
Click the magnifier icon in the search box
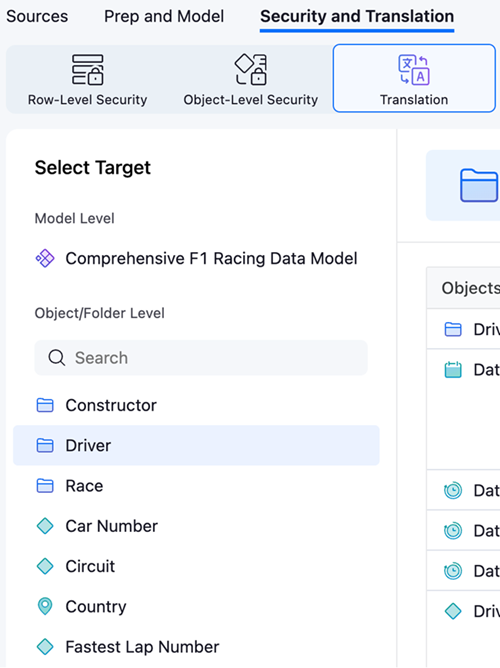click(x=57, y=358)
